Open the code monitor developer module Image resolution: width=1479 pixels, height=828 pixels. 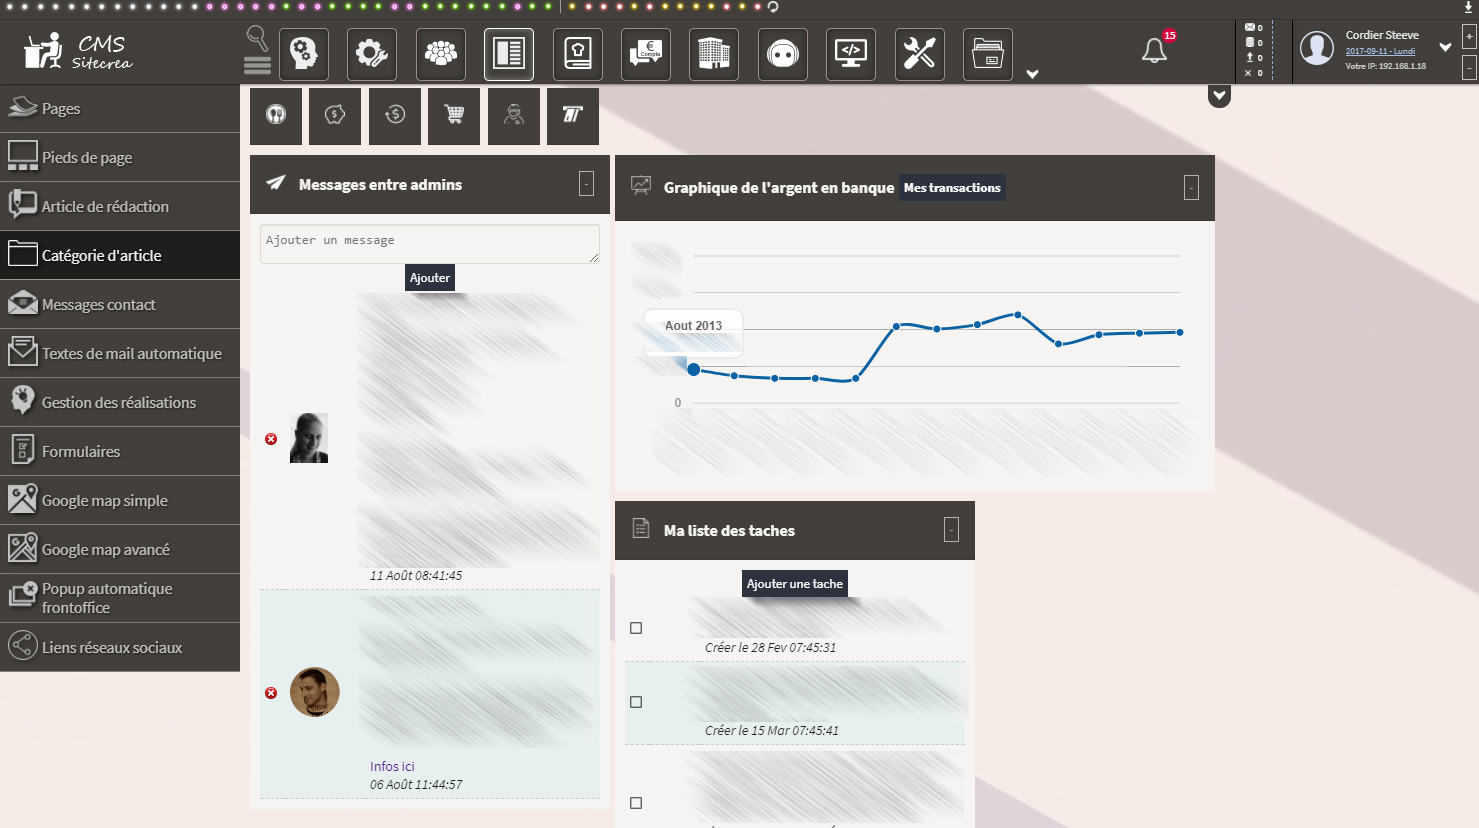click(x=850, y=54)
